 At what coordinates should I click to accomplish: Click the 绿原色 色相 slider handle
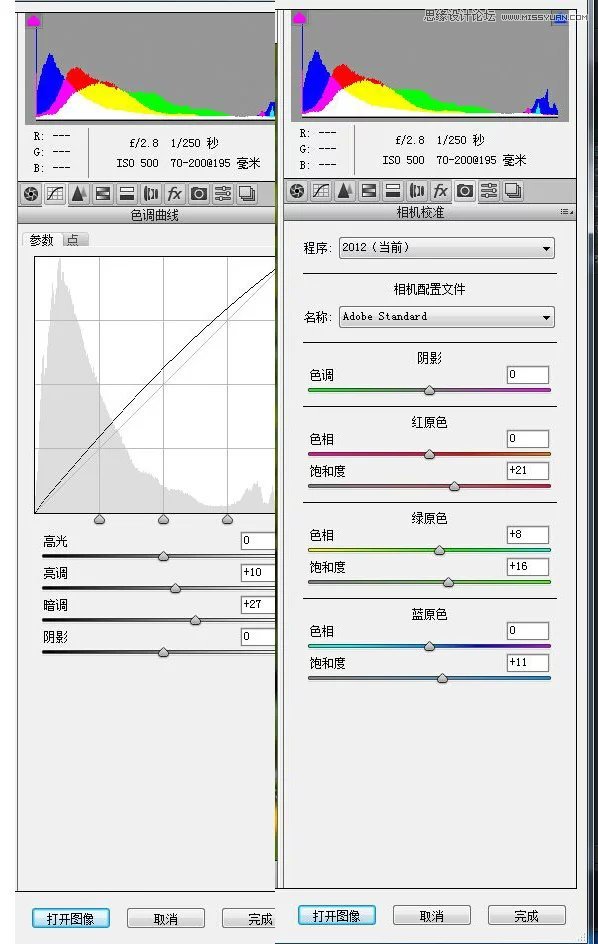point(439,550)
